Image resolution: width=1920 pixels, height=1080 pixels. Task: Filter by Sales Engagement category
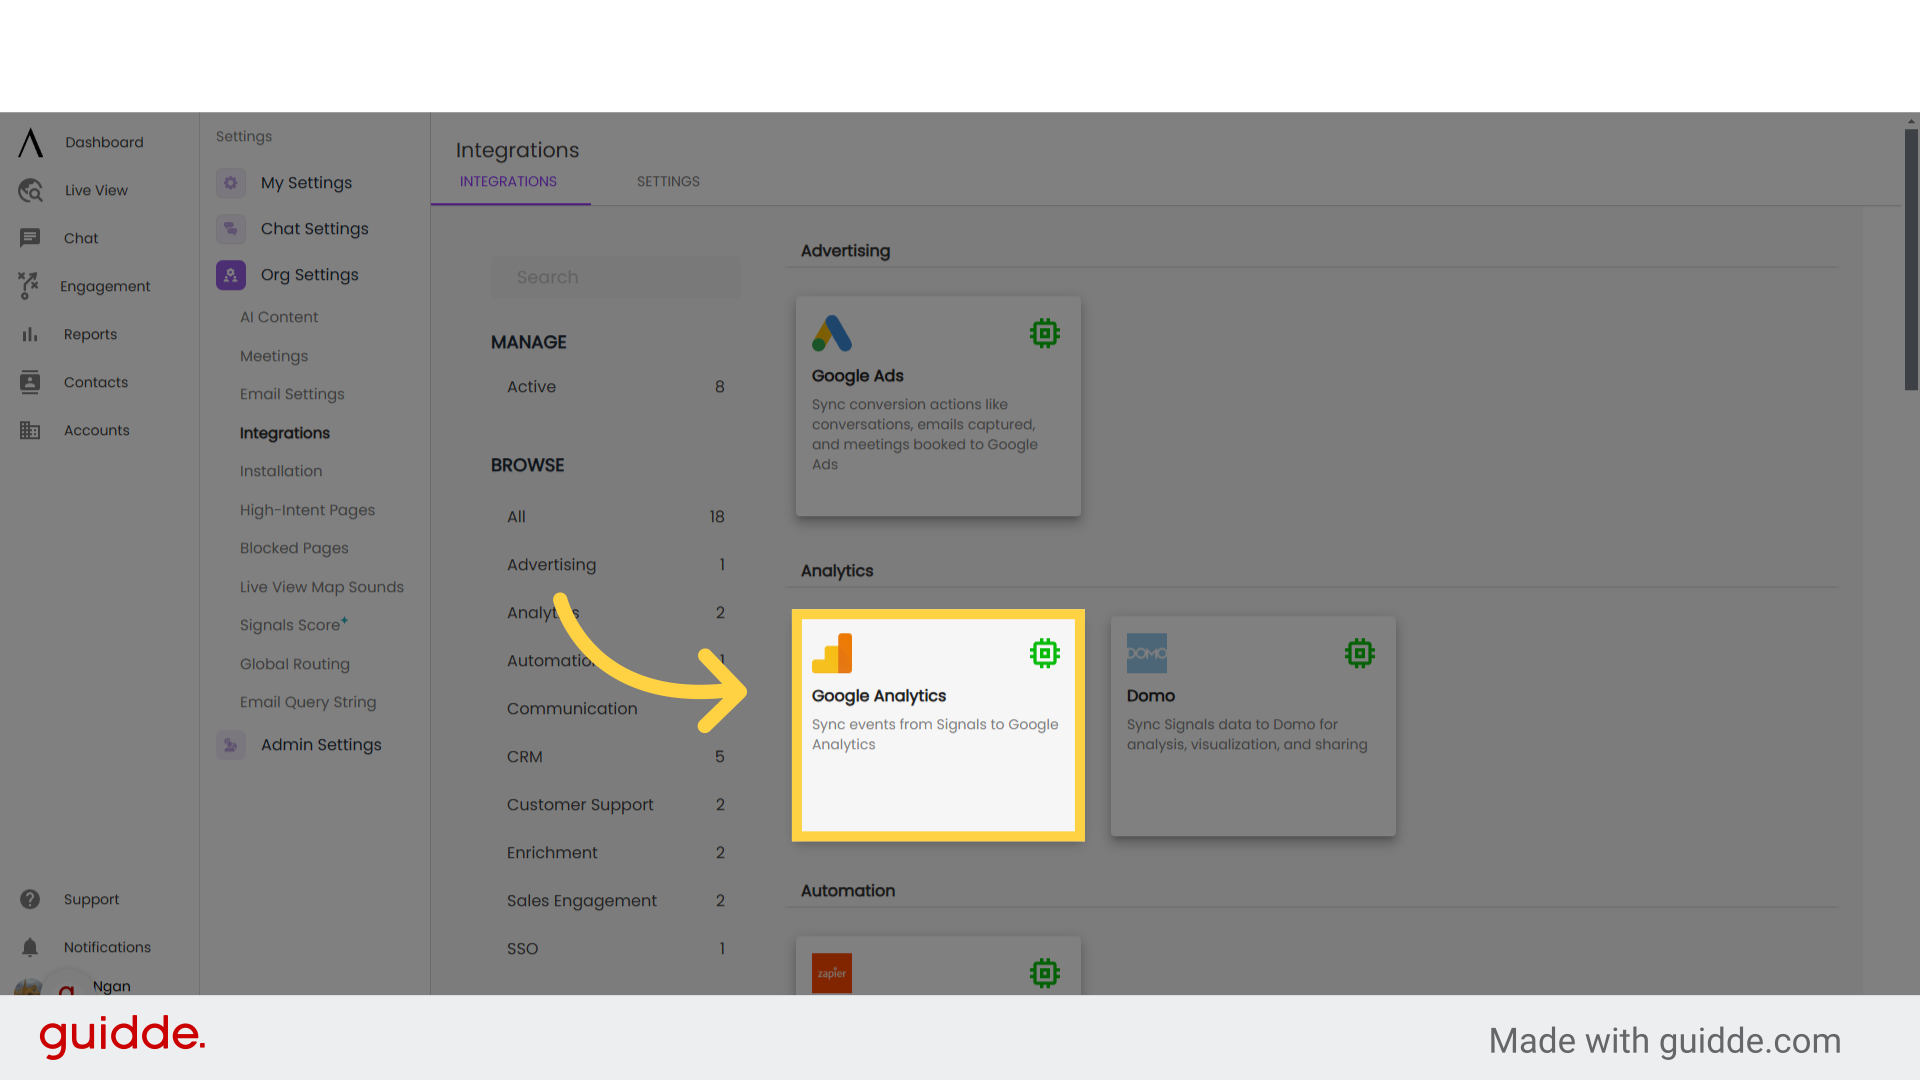click(x=615, y=901)
